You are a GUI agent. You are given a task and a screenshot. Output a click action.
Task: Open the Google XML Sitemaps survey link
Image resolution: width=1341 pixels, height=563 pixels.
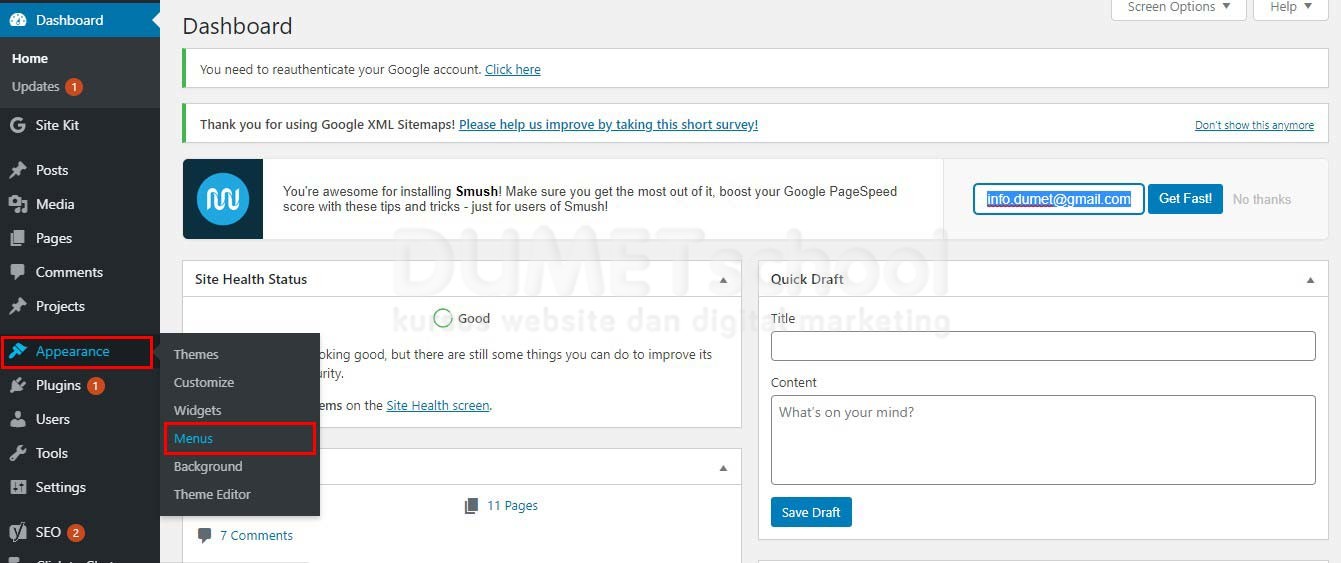tap(608, 125)
